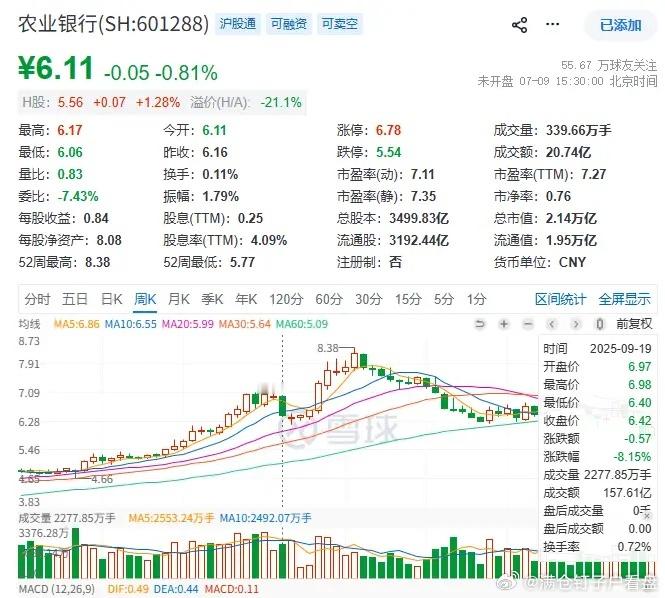Click the volume MA10:2492.07万手 label

(x=265, y=518)
